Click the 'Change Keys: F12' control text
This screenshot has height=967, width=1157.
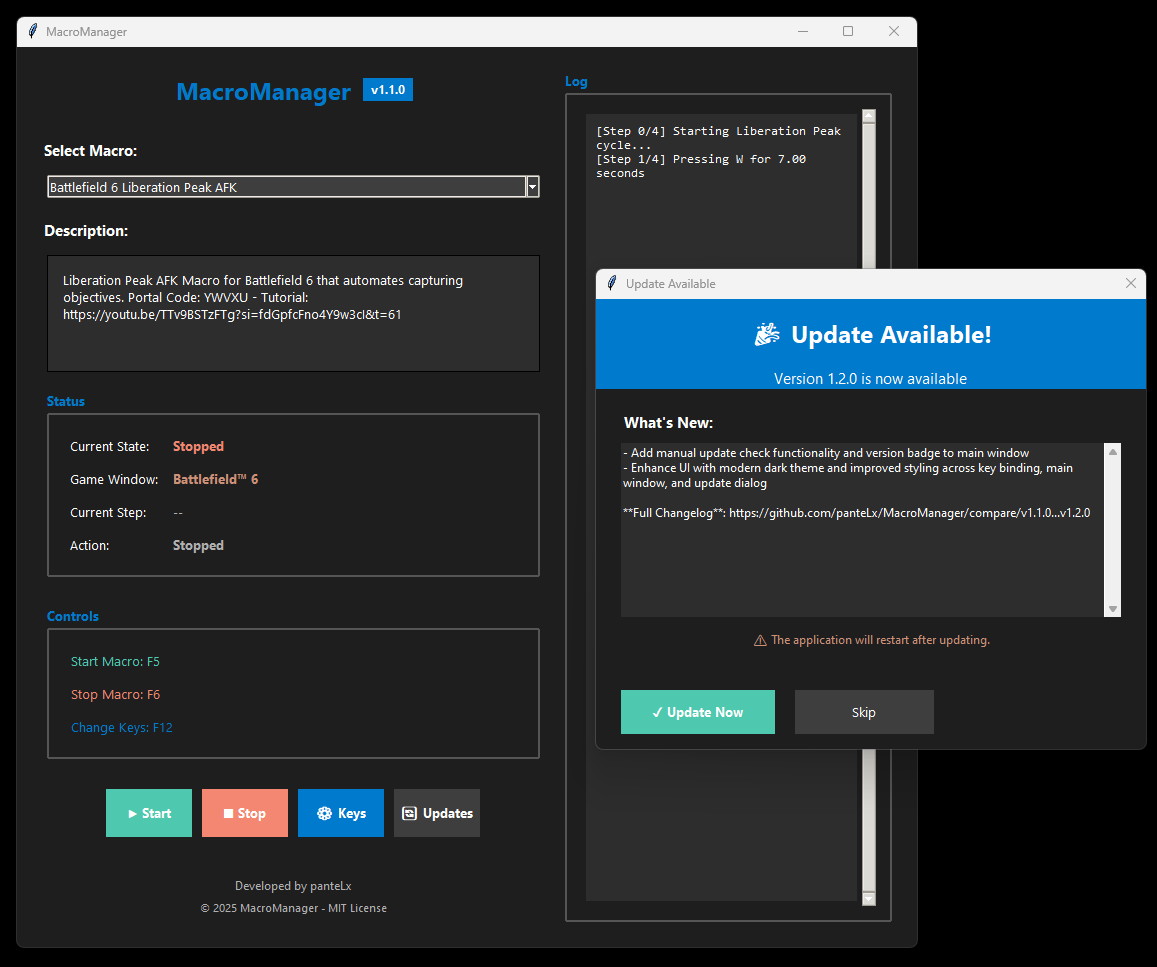pos(122,727)
